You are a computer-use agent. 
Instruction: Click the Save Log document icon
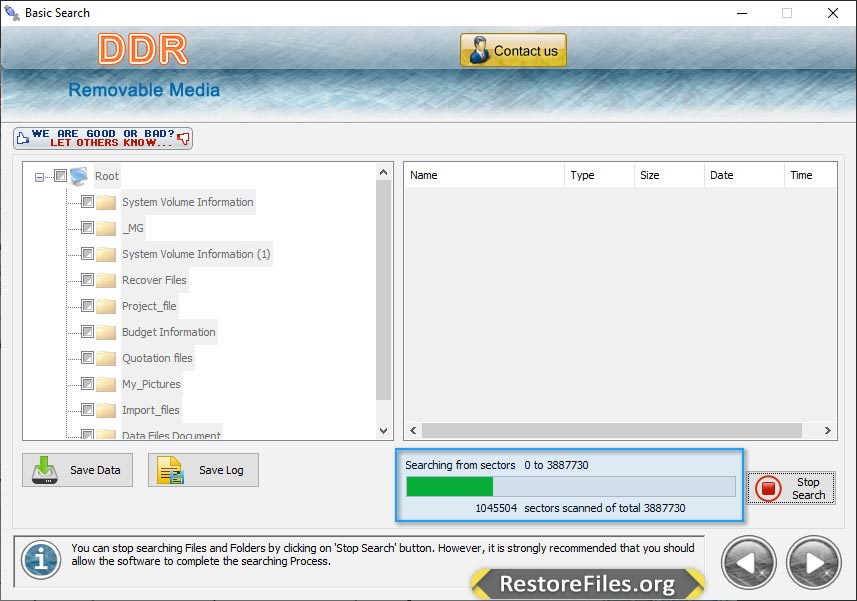click(170, 470)
